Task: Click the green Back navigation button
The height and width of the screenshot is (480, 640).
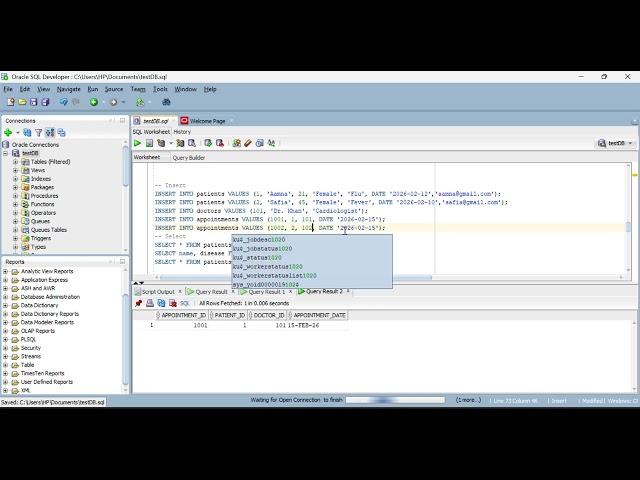Action: [94, 102]
